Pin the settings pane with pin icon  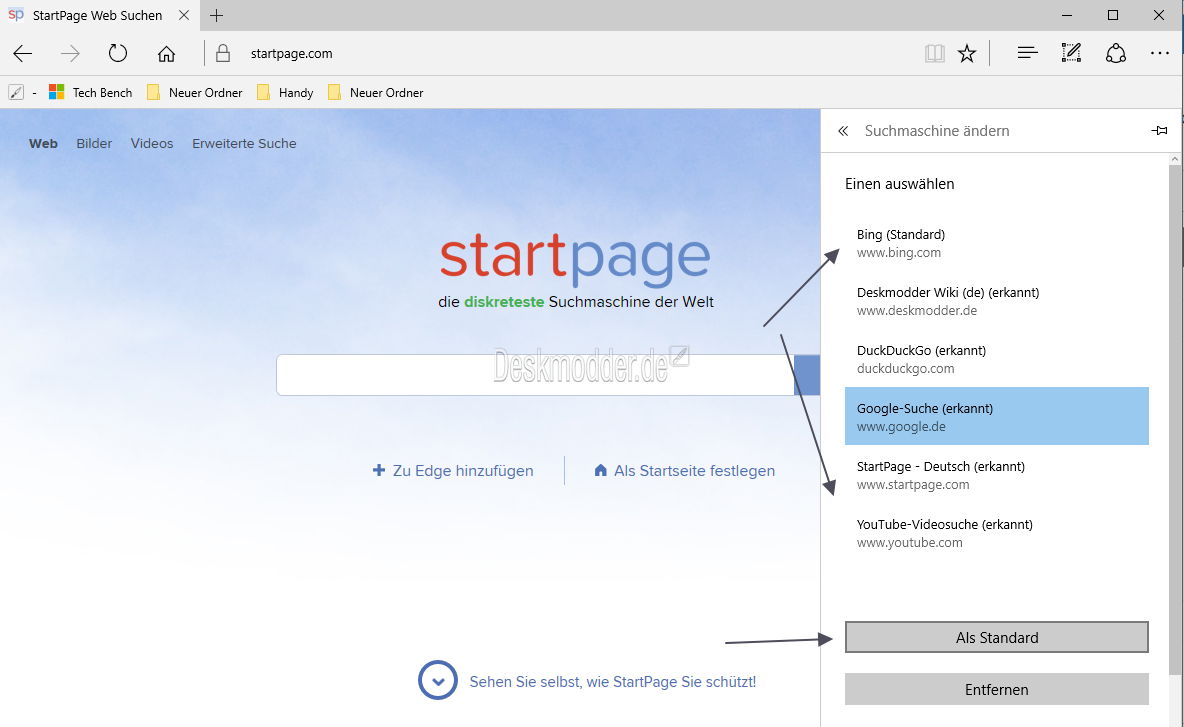tap(1159, 131)
